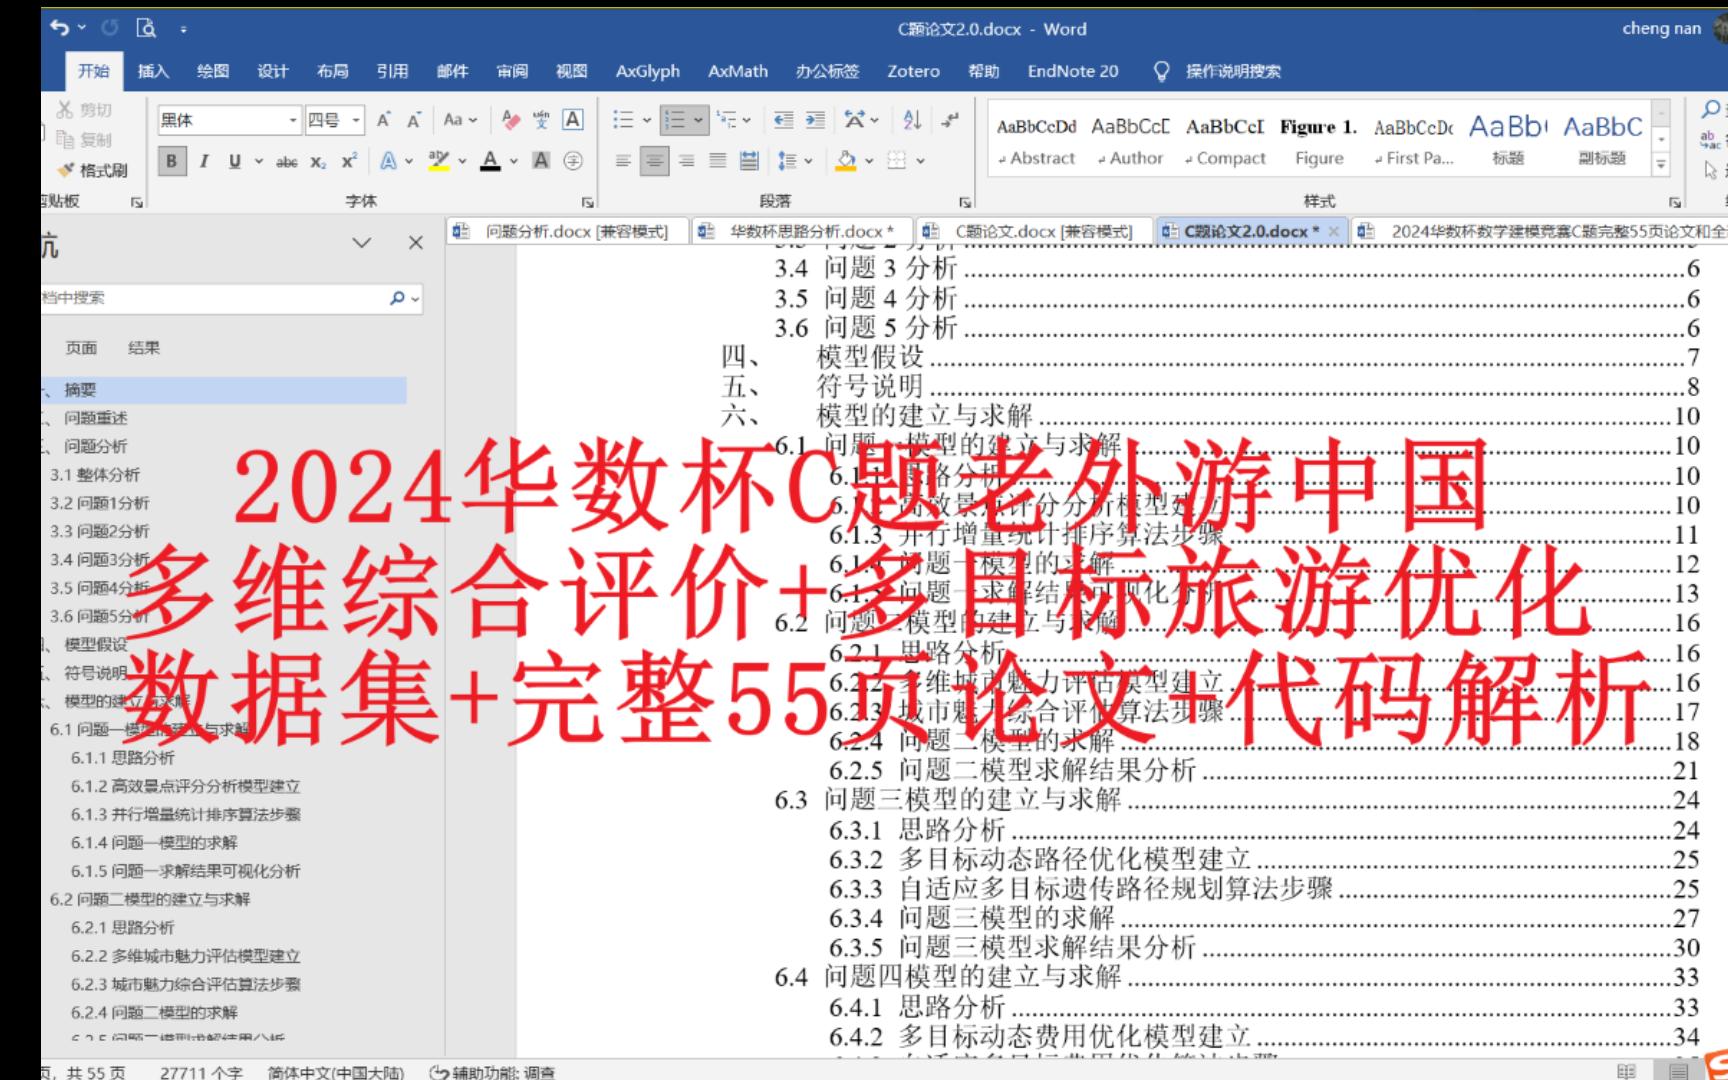This screenshot has width=1728, height=1080.
Task: Apply the 副标题 (Subtitle) style
Action: click(1602, 142)
